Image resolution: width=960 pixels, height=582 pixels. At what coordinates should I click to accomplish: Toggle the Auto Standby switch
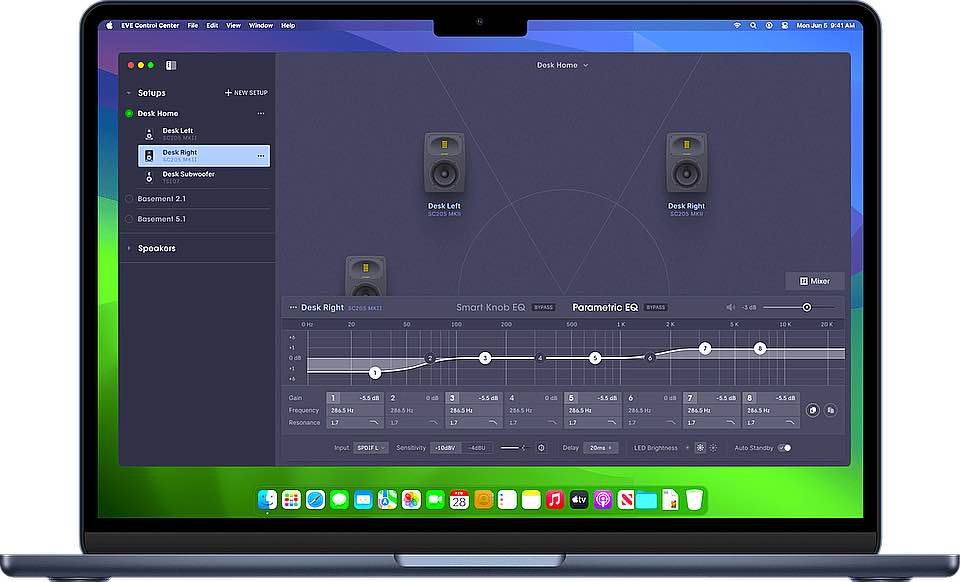(x=784, y=448)
